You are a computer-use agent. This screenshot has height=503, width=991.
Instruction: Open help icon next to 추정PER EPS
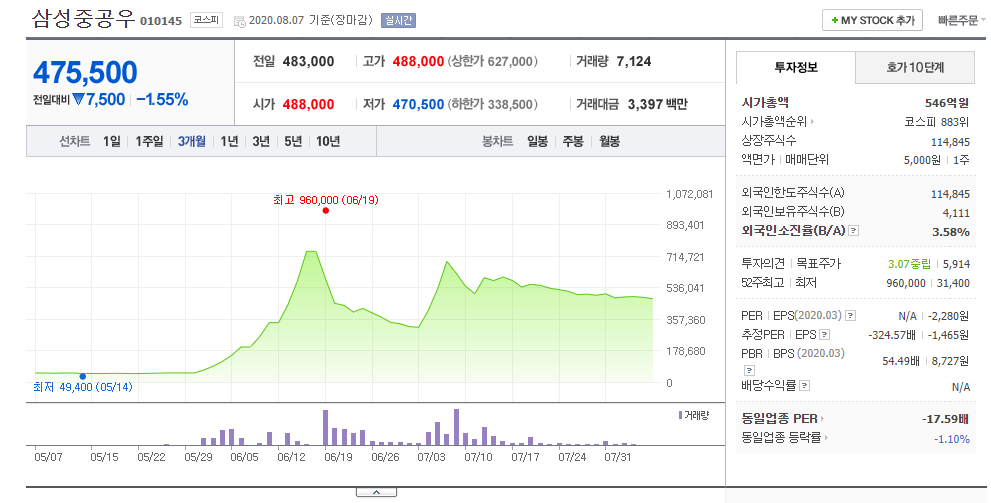(824, 335)
